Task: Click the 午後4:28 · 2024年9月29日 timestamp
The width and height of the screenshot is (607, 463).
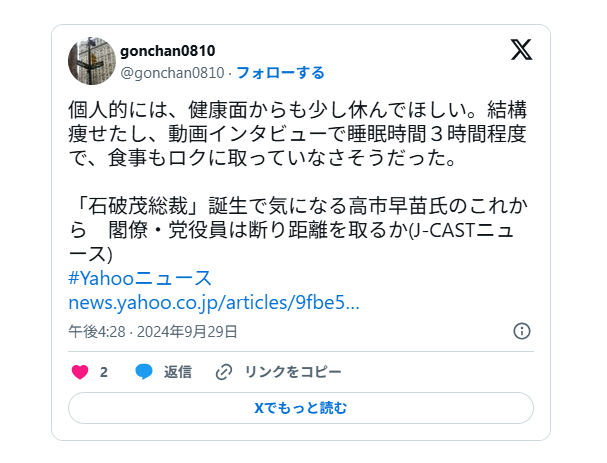Action: coord(153,332)
